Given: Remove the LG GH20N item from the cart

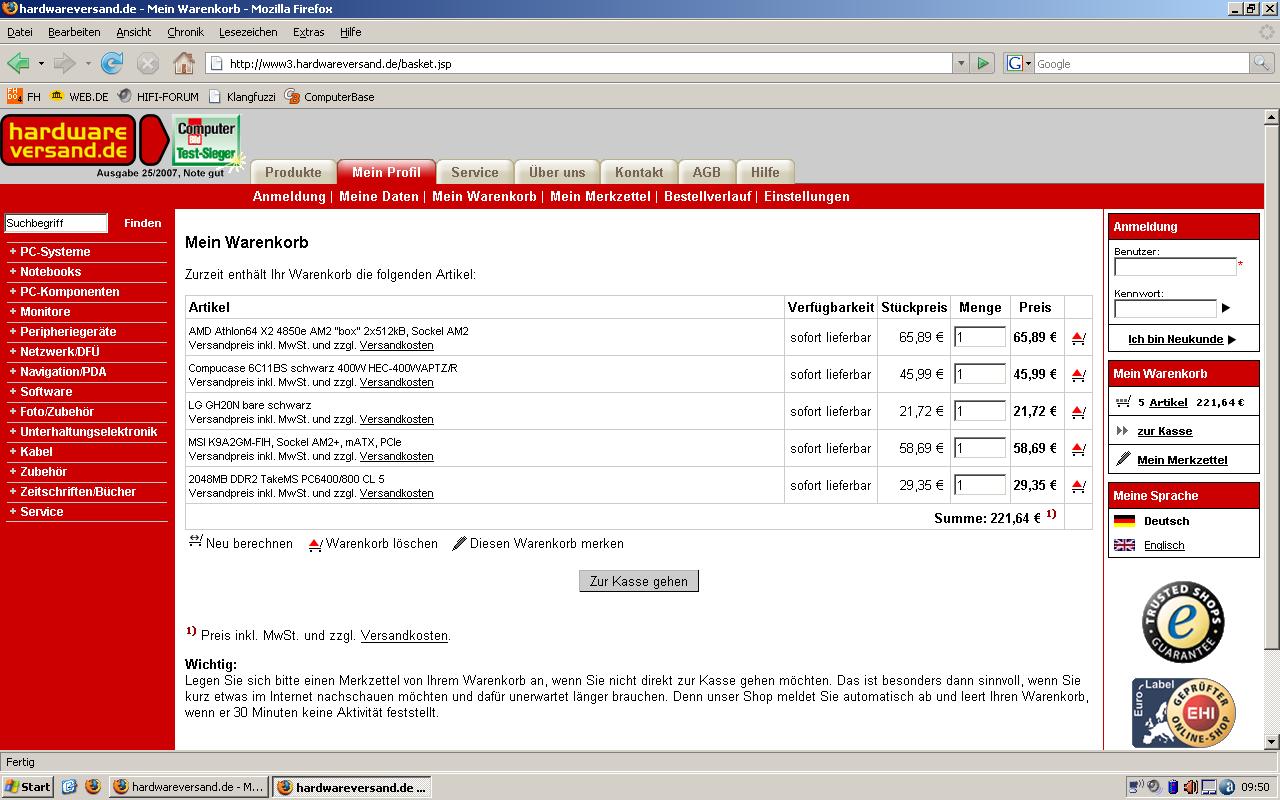Looking at the screenshot, I should pos(1078,412).
